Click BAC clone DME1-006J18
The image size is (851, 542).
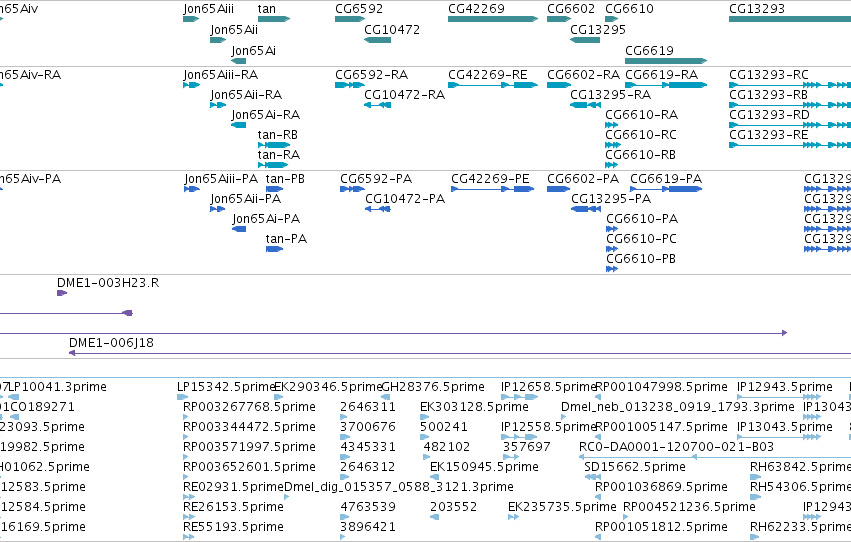pos(111,343)
